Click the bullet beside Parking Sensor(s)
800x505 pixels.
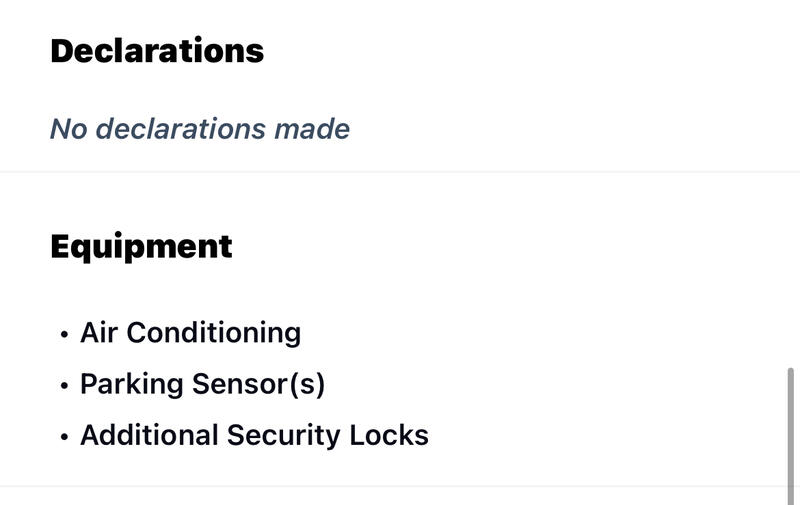pyautogui.click(x=64, y=386)
